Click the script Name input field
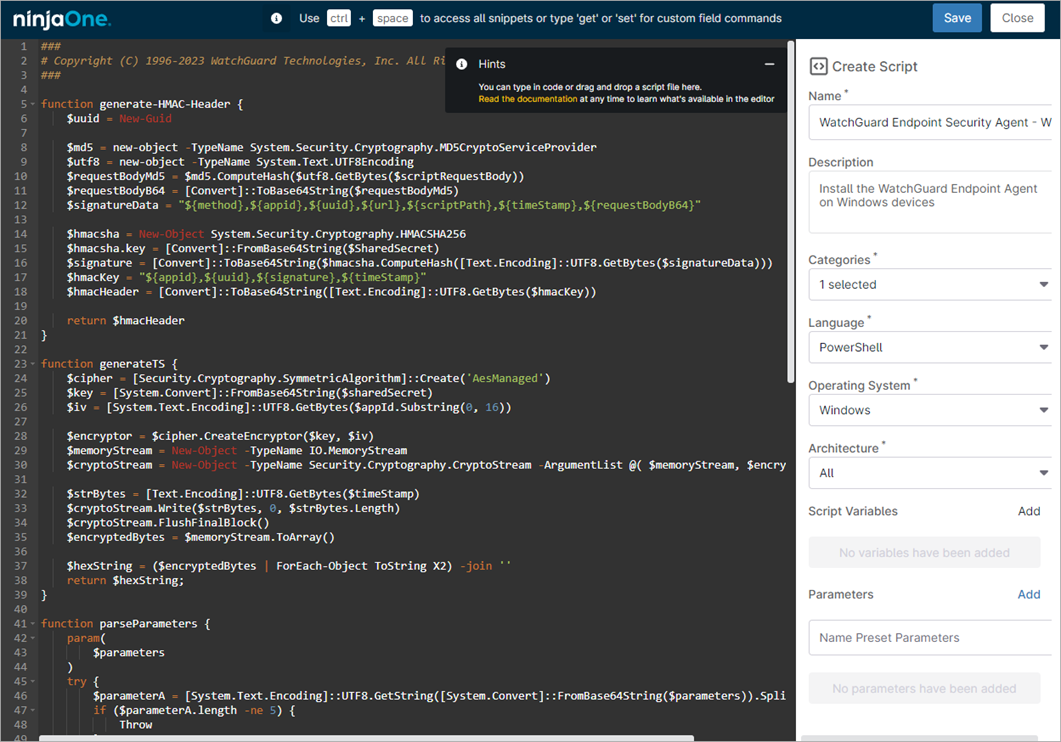Viewport: 1061px width, 742px height. coord(929,122)
